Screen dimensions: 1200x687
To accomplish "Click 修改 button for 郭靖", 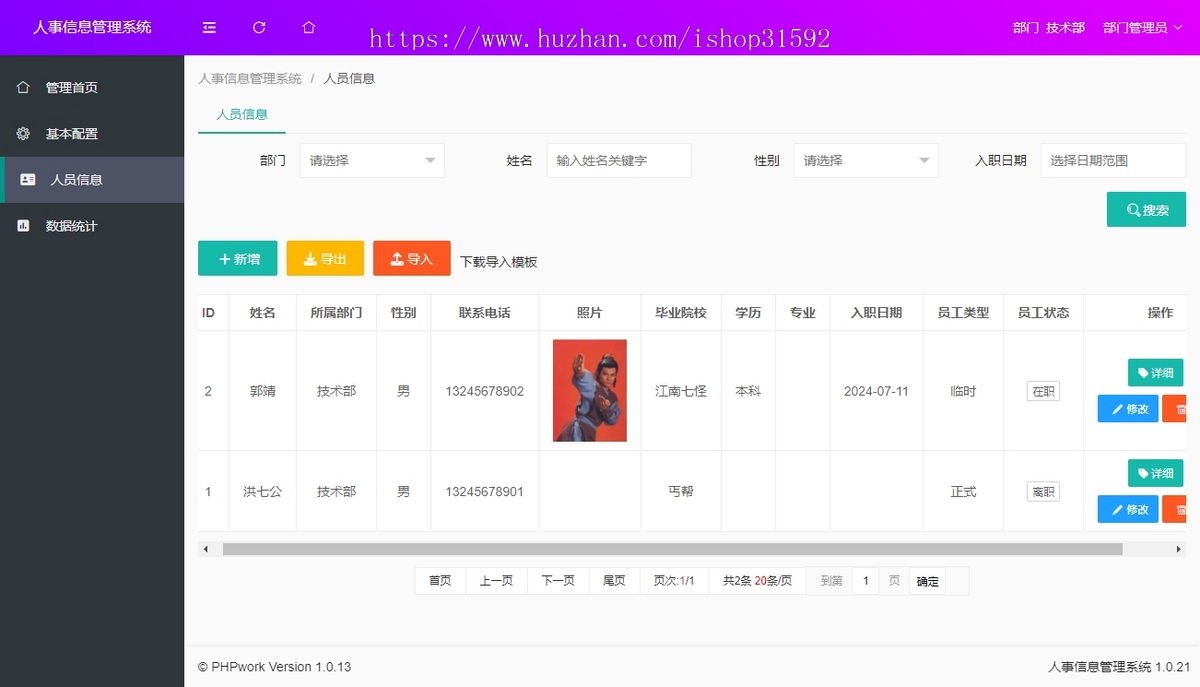I will pos(1128,409).
